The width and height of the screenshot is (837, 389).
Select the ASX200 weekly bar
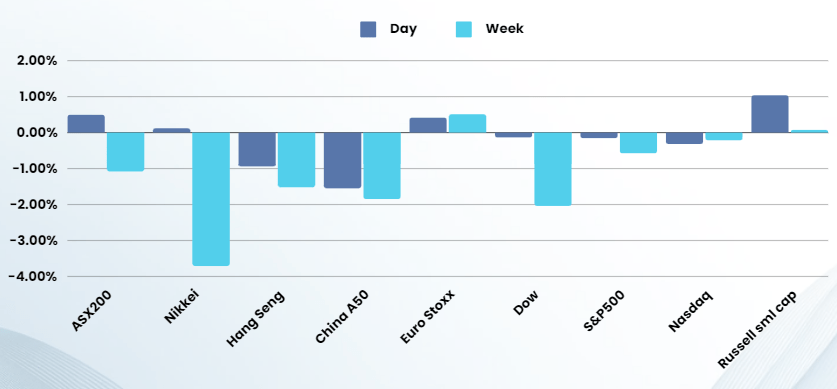tap(125, 152)
